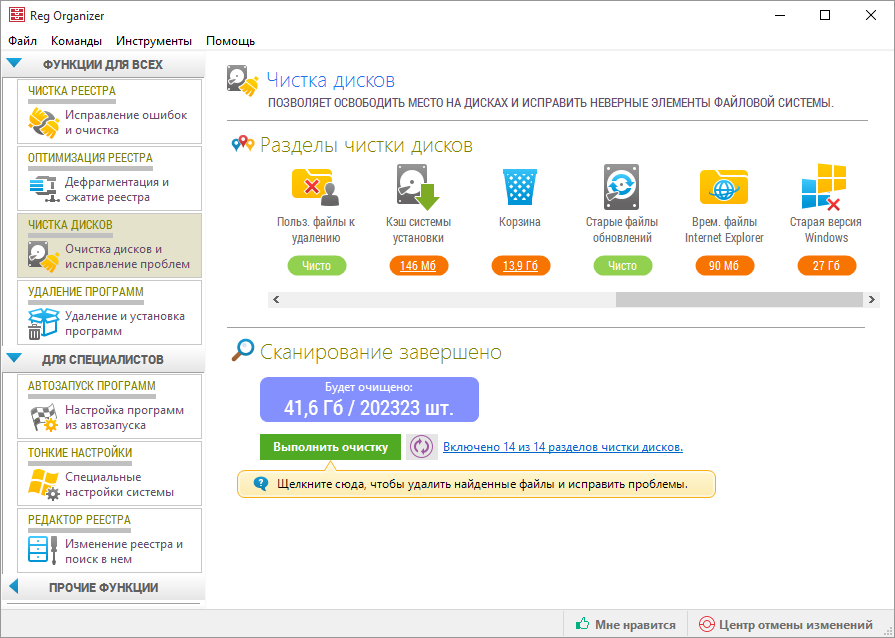Open the Инструменты menu
The height and width of the screenshot is (638, 895).
coord(153,41)
